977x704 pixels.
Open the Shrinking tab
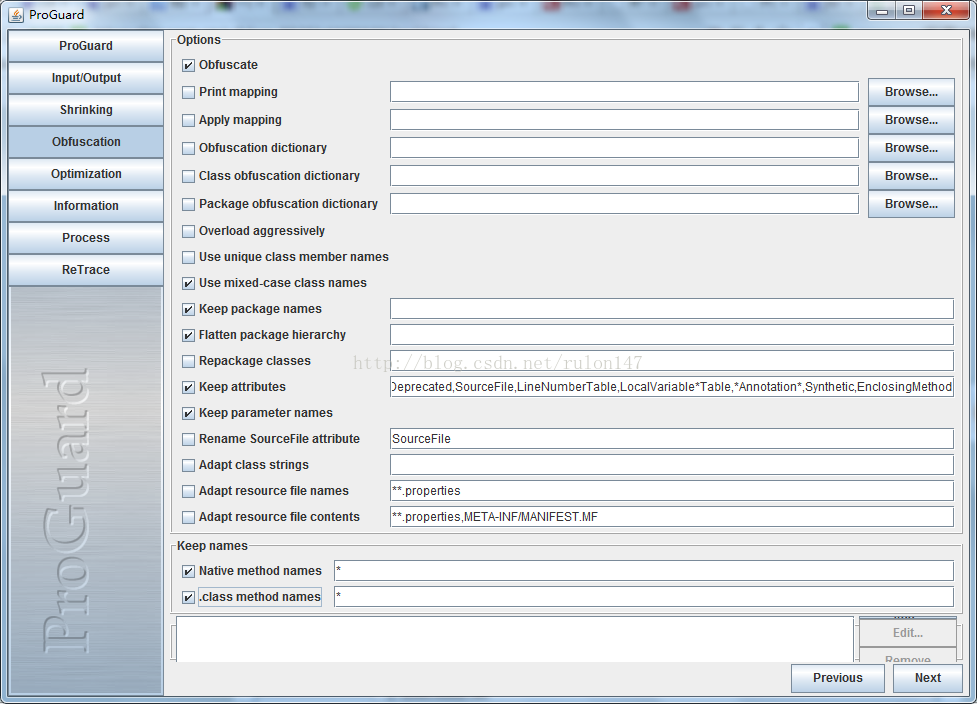(86, 110)
